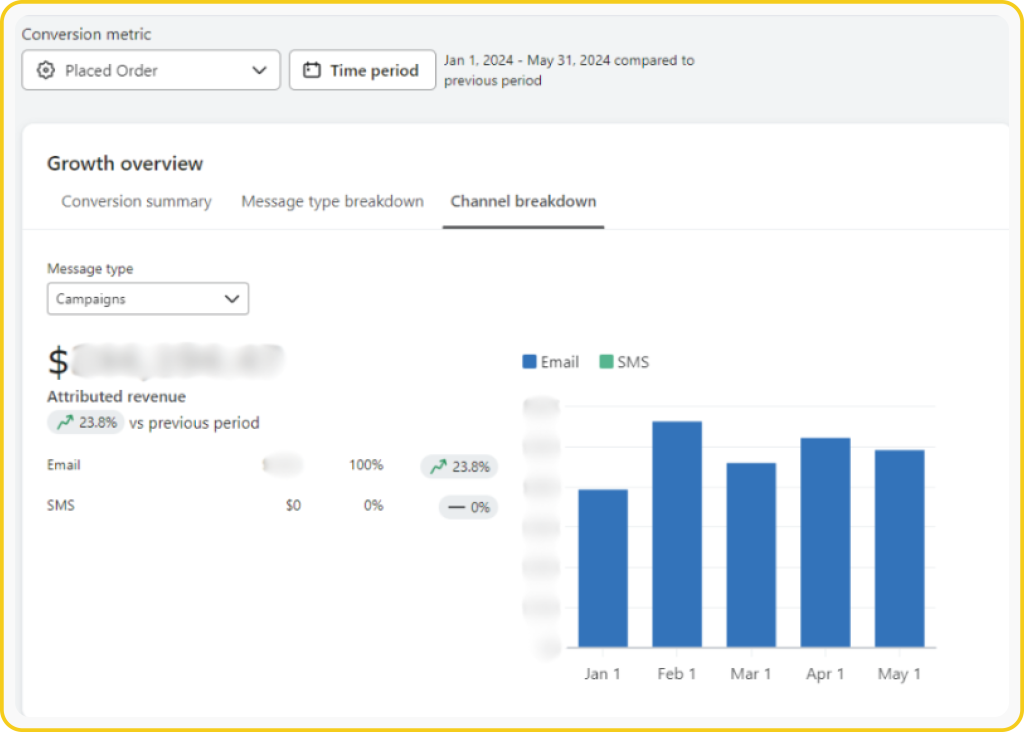Image resolution: width=1024 pixels, height=732 pixels.
Task: Select the Channel breakdown tab
Action: point(523,202)
